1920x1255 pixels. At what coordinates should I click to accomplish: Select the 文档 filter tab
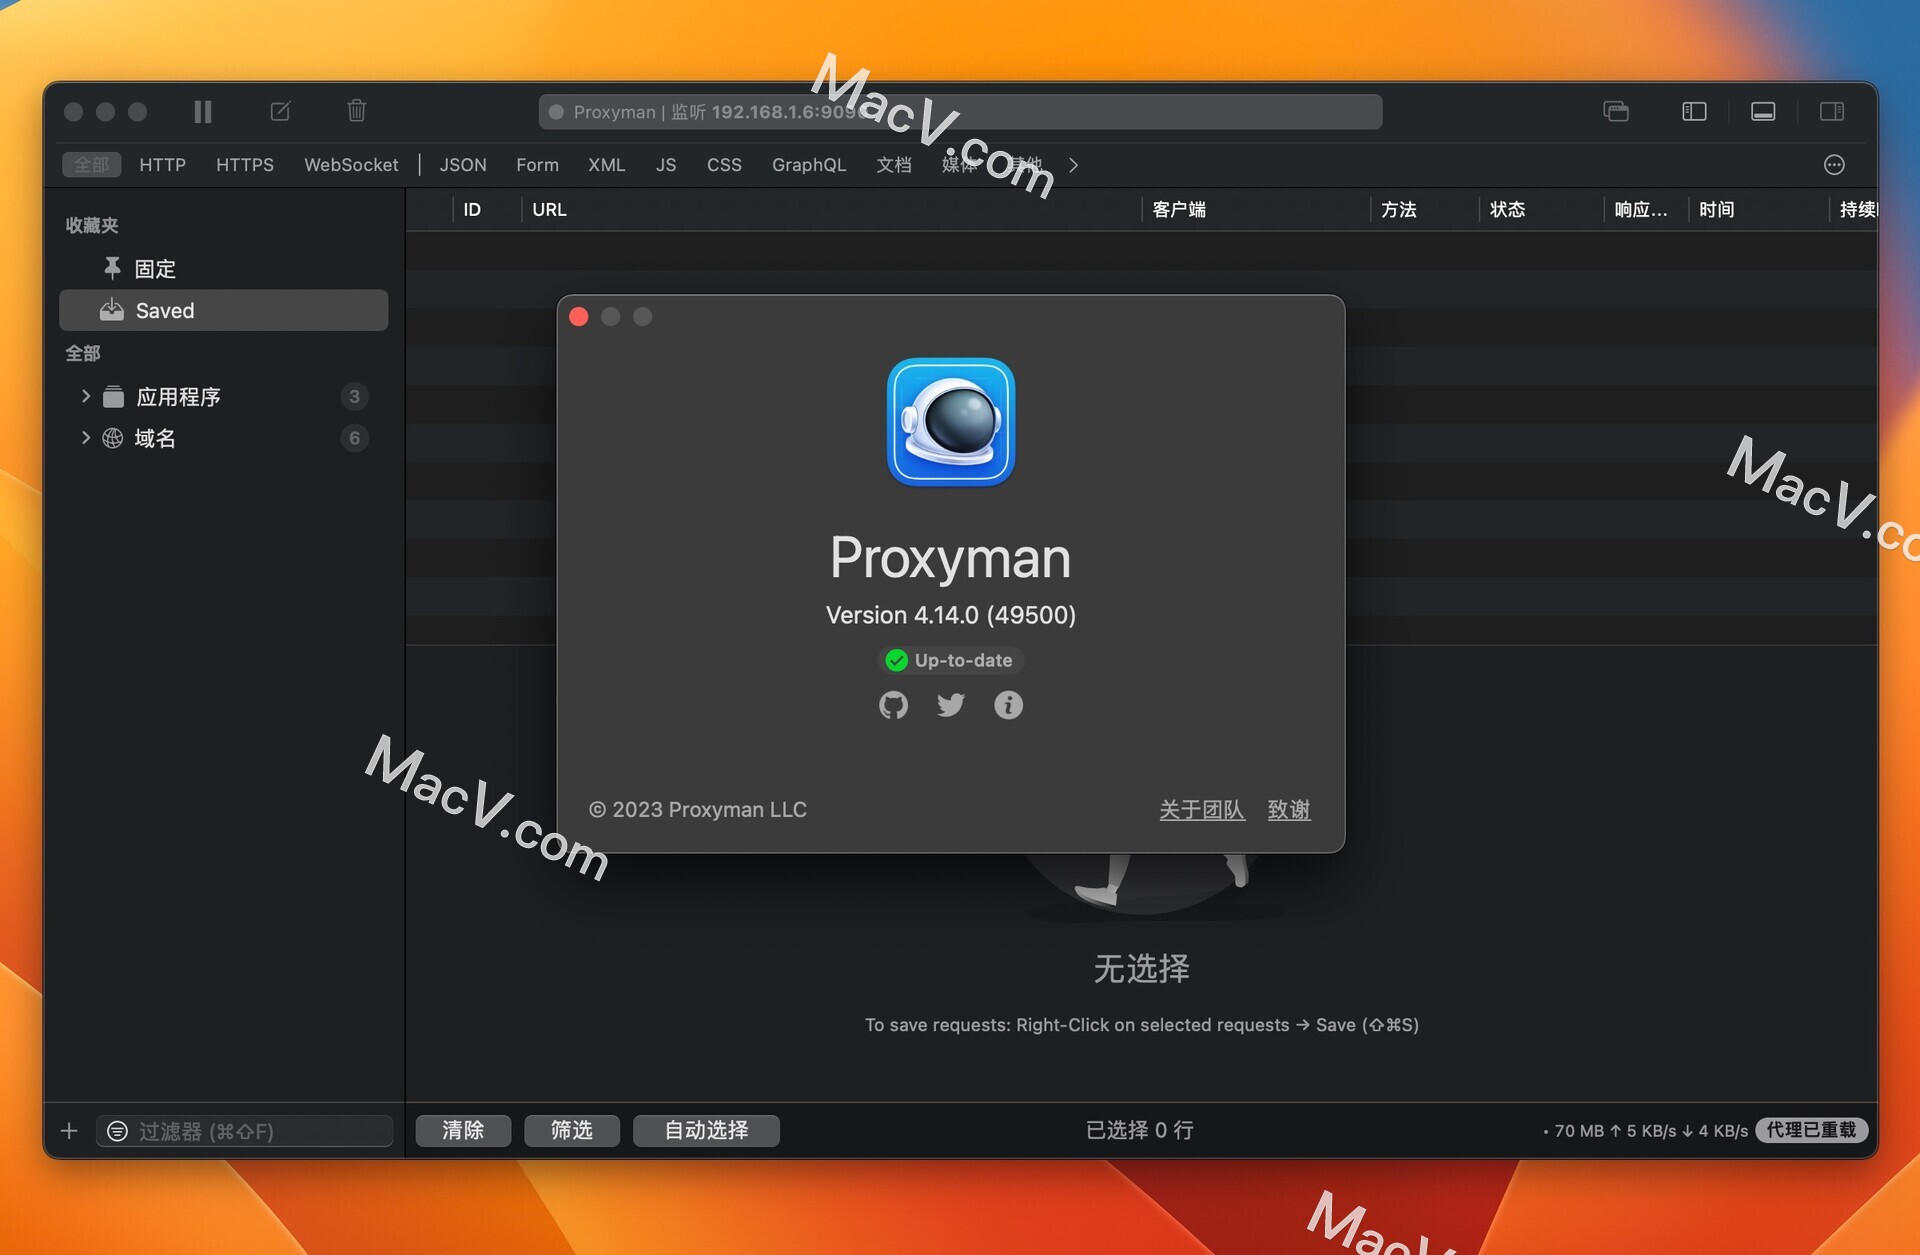[x=894, y=165]
